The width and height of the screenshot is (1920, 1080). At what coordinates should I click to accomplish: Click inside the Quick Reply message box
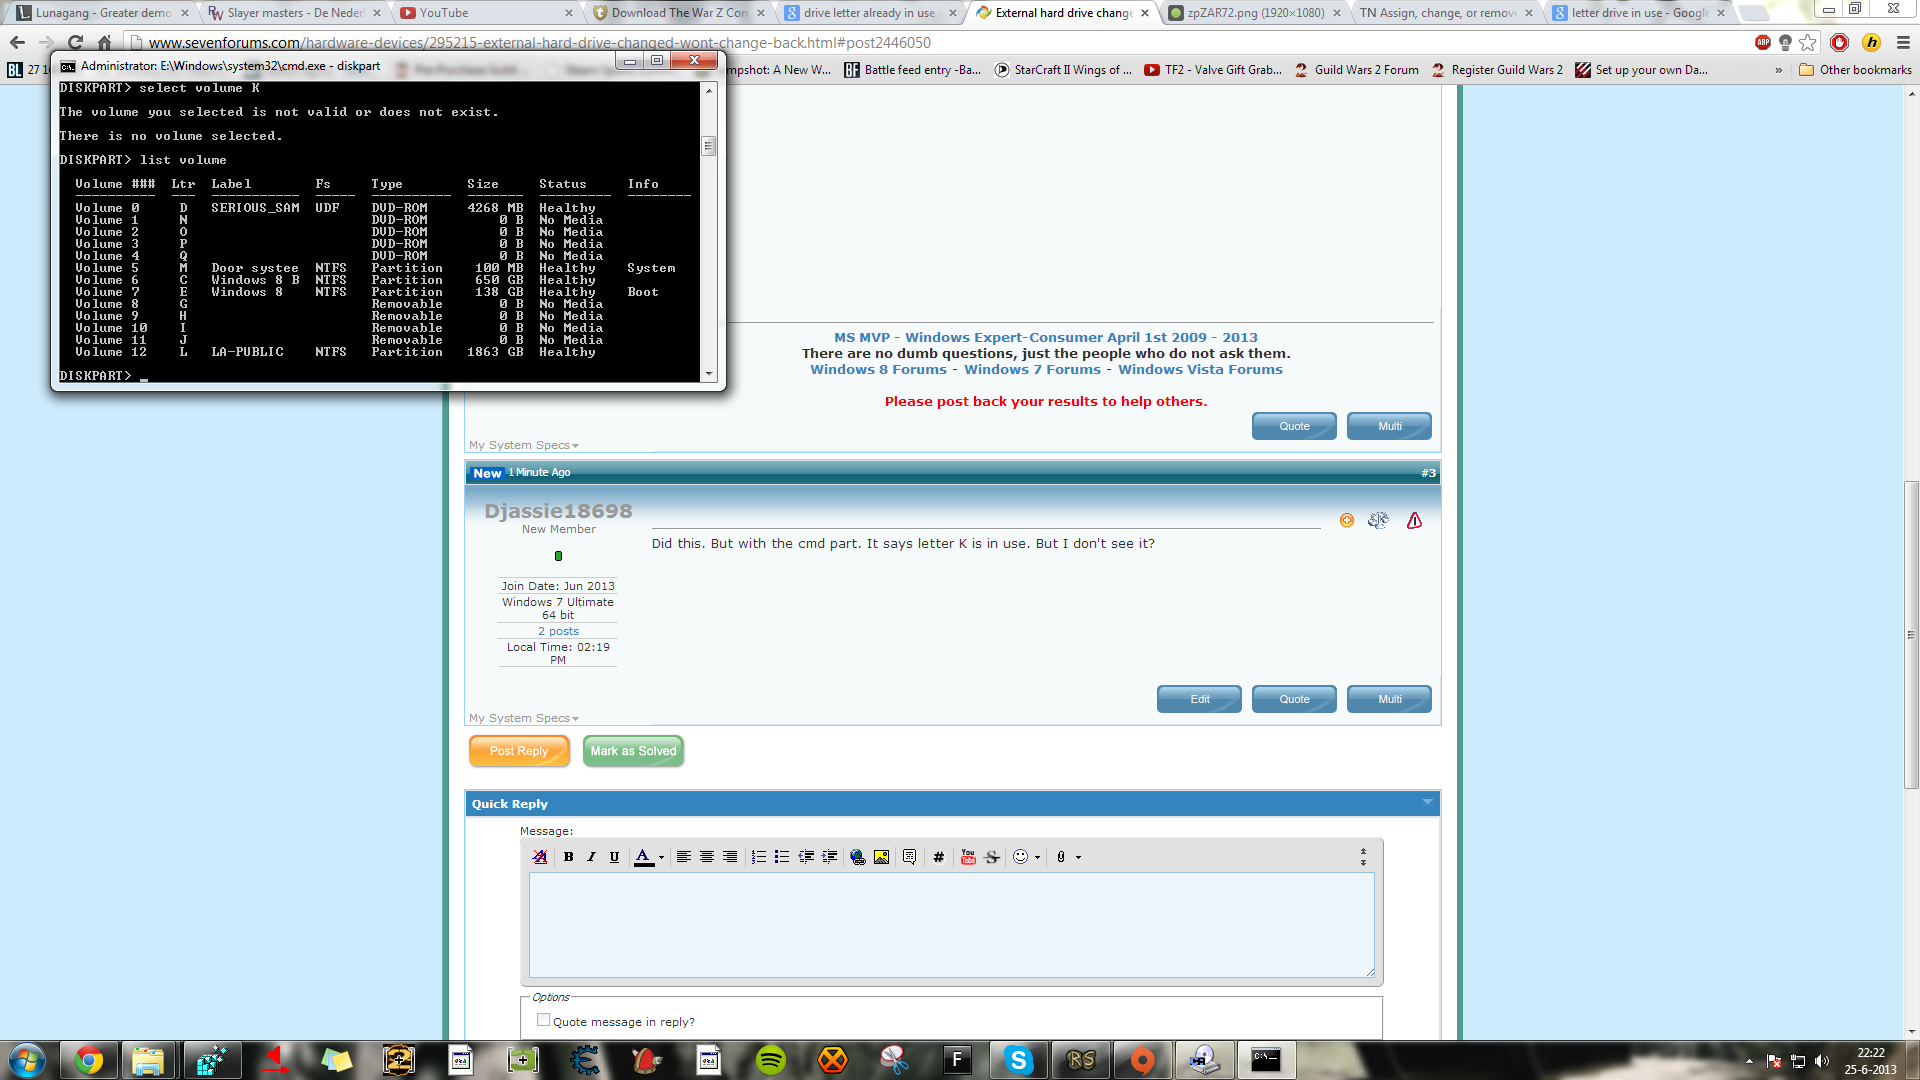951,925
